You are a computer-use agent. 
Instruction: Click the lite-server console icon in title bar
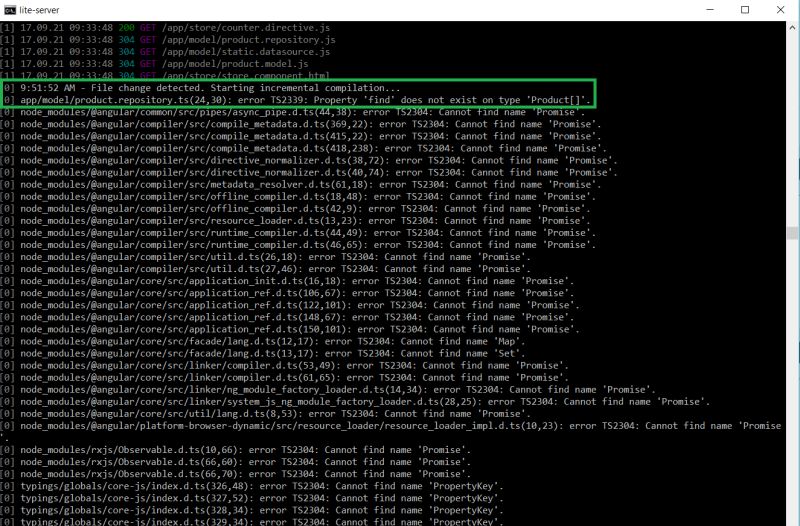coord(10,10)
